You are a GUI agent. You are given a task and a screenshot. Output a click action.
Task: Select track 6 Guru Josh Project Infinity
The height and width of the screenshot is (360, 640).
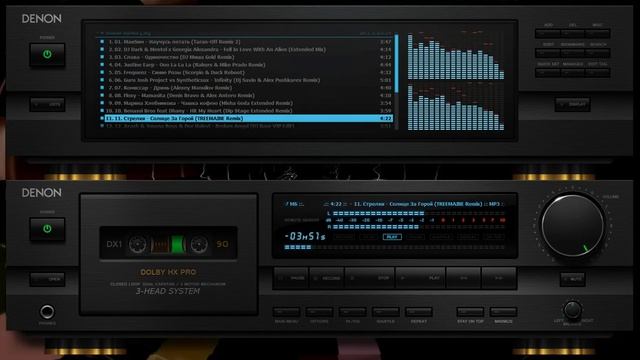[245, 80]
